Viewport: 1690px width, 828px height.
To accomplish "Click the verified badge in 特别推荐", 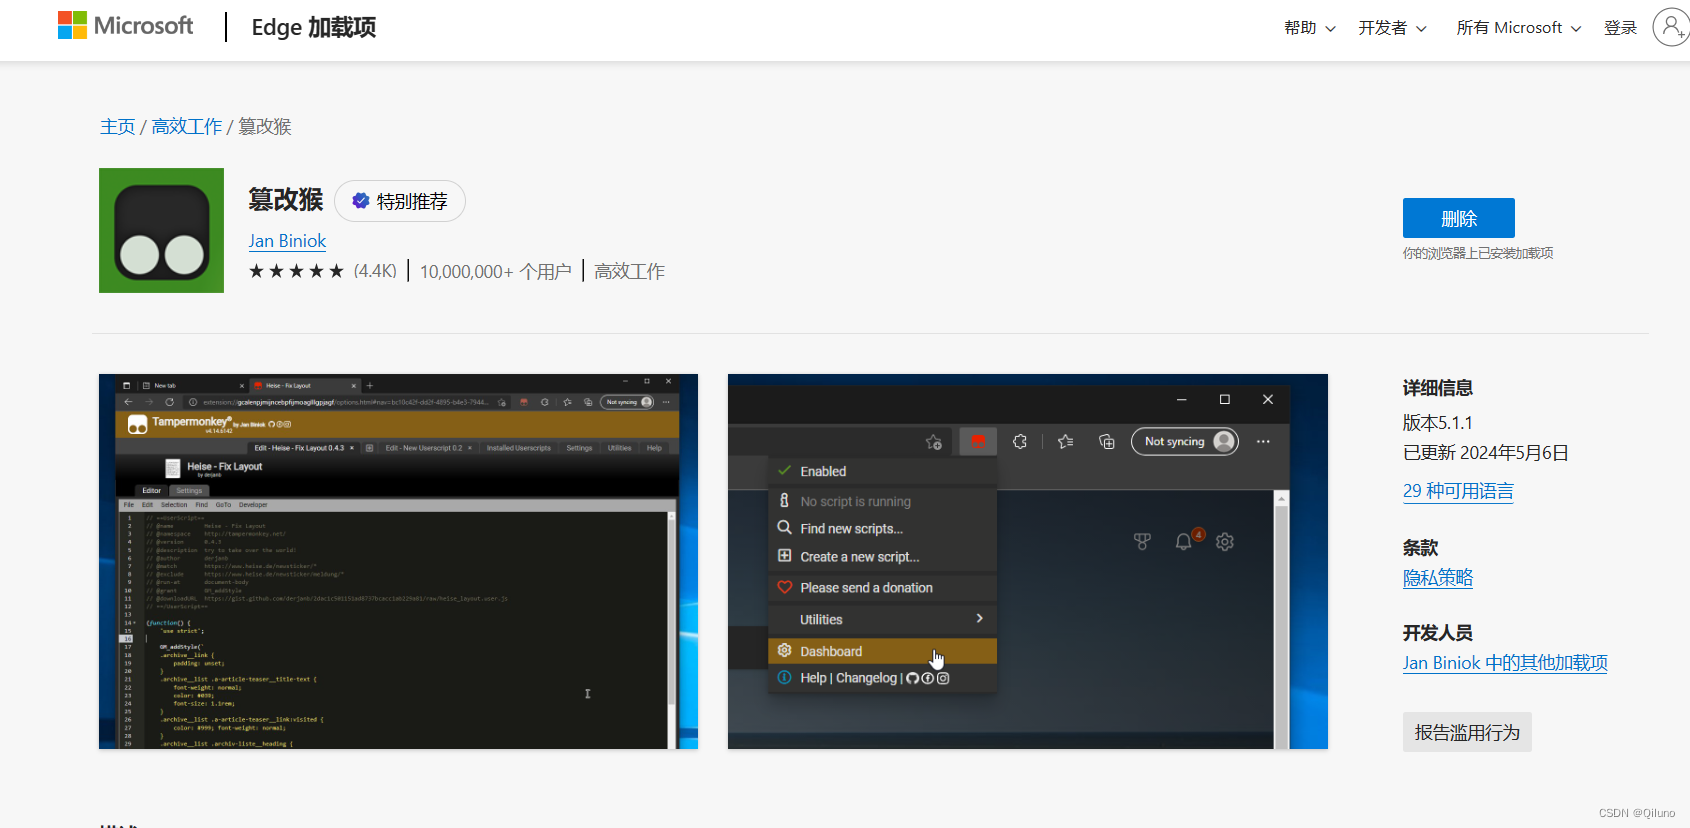I will point(361,201).
